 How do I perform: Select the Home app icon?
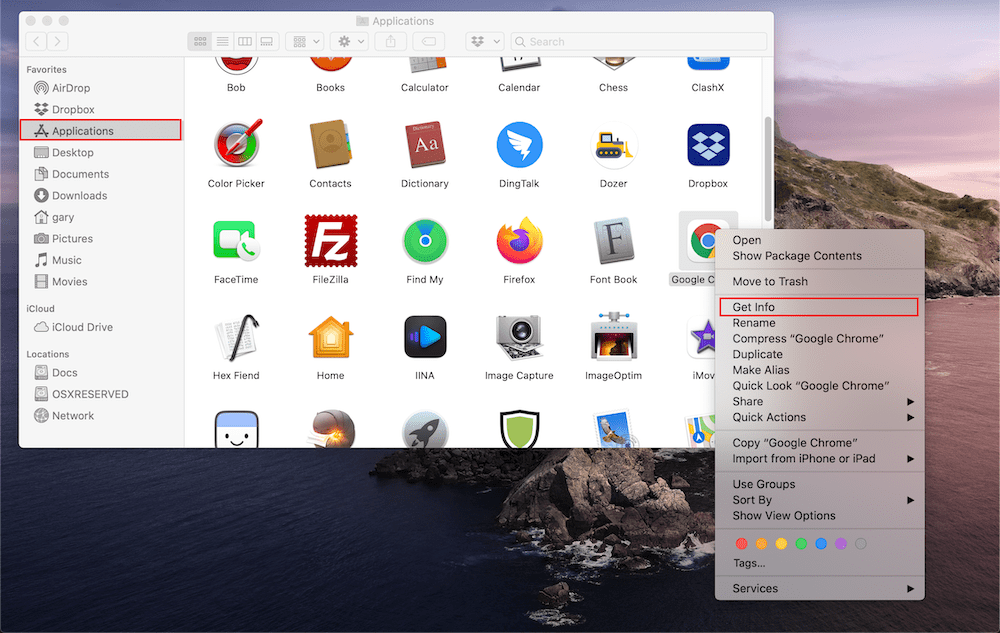[x=330, y=337]
